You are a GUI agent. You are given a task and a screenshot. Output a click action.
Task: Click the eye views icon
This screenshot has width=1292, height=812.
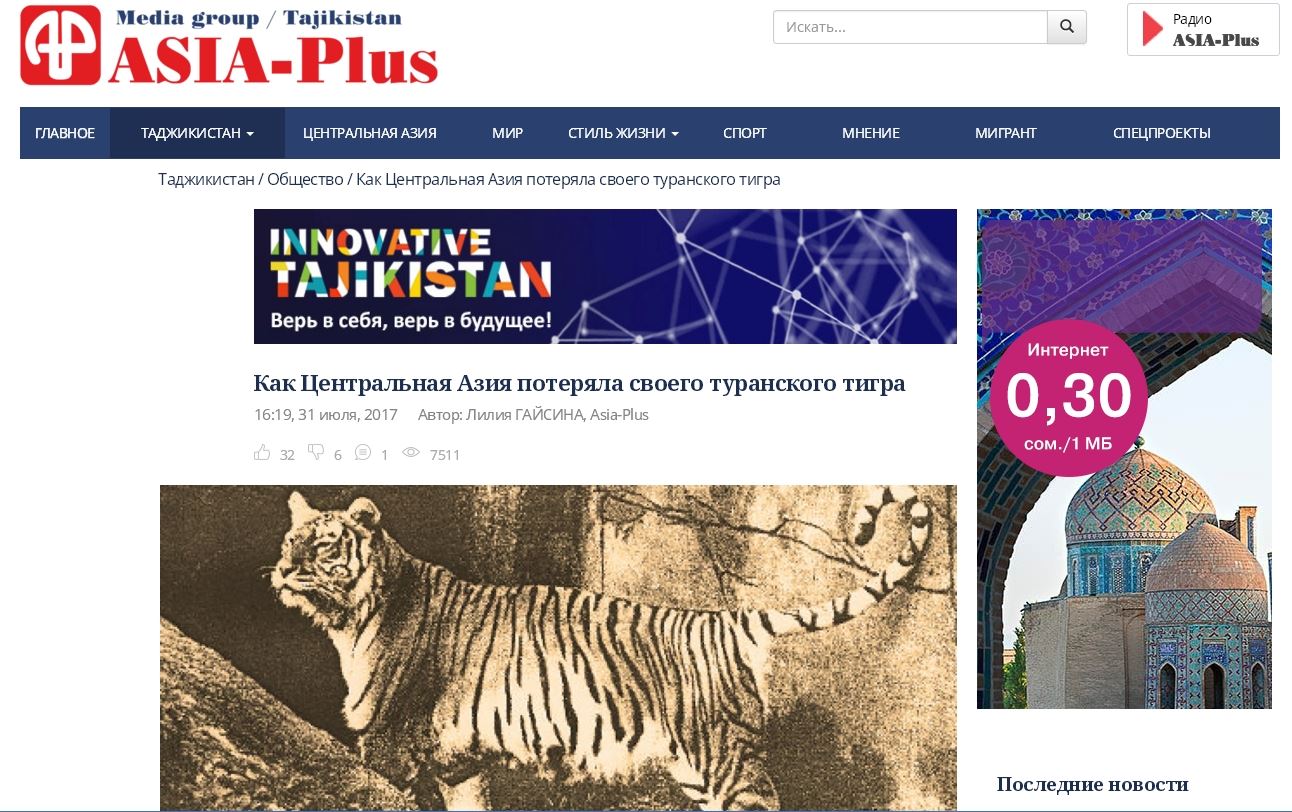pos(410,453)
